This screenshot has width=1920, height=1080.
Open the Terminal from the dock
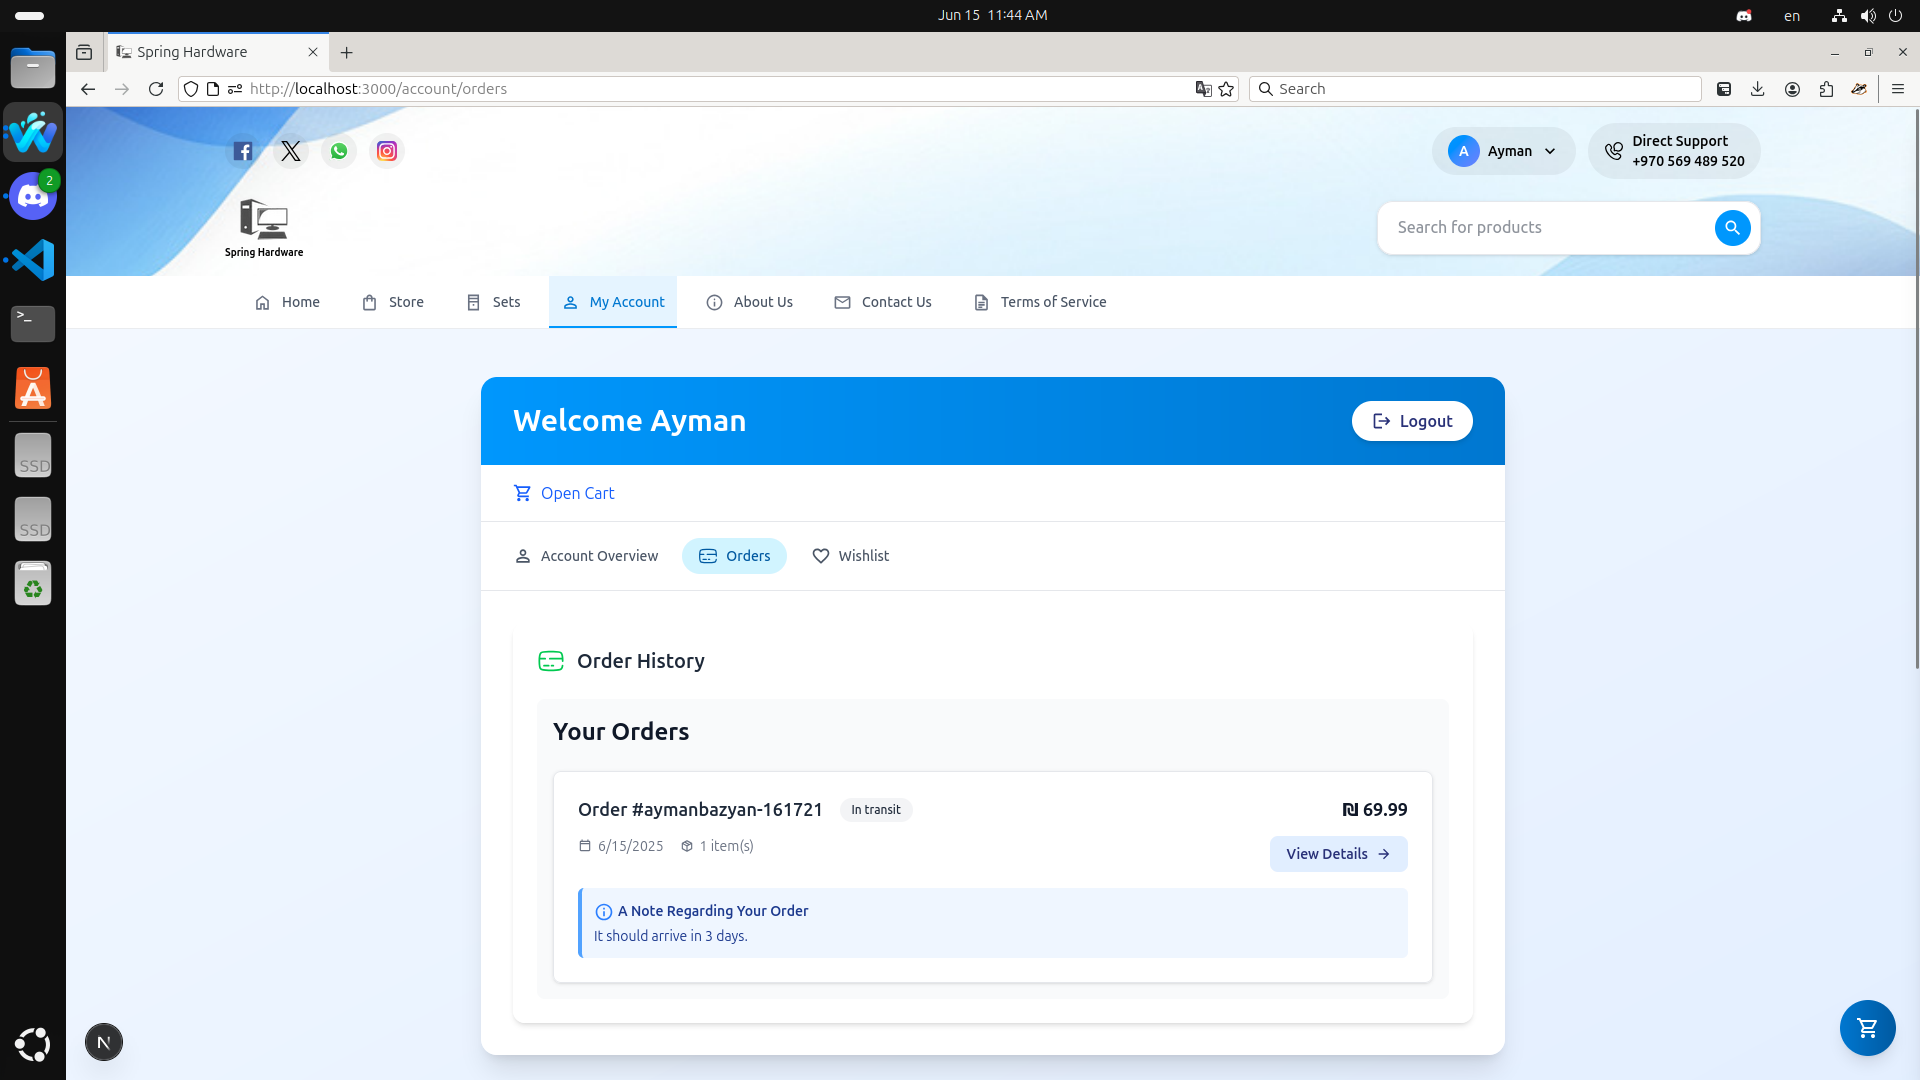tap(33, 324)
